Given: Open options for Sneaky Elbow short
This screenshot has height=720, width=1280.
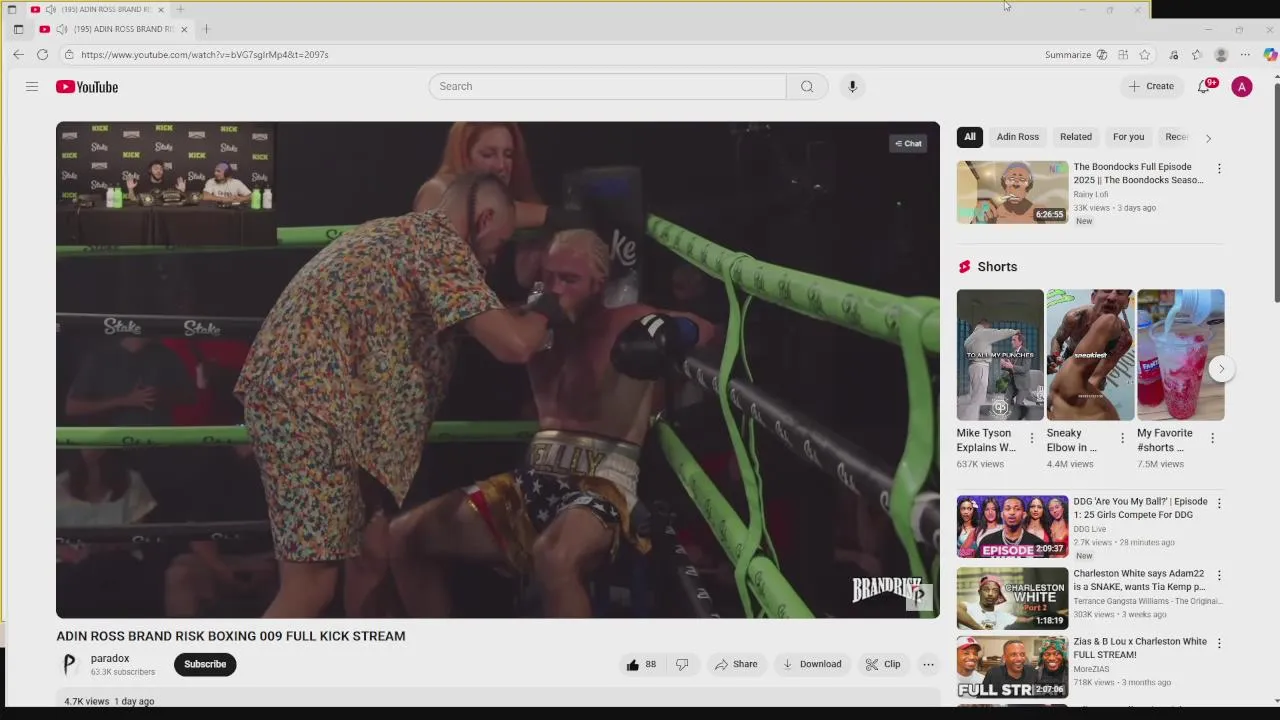Looking at the screenshot, I should [x=1122, y=438].
